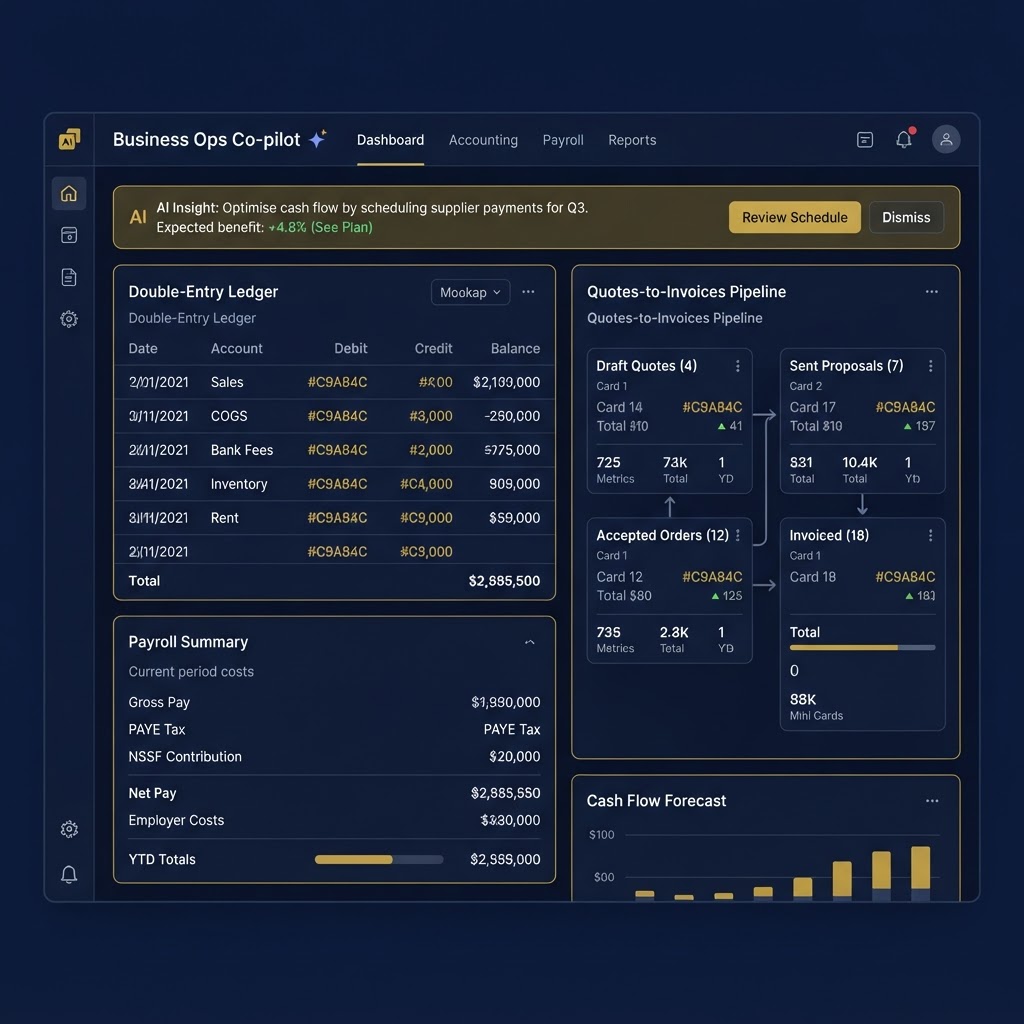This screenshot has width=1024, height=1024.
Task: Click the Employer Costs row
Action: point(334,820)
